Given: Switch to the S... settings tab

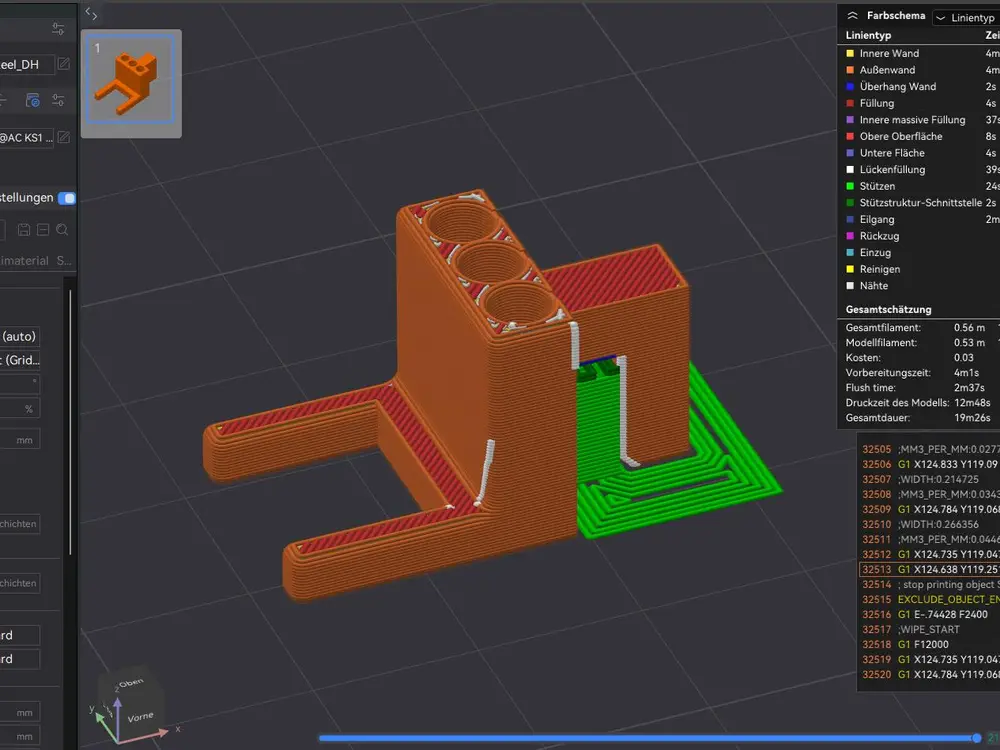Looking at the screenshot, I should click(64, 260).
